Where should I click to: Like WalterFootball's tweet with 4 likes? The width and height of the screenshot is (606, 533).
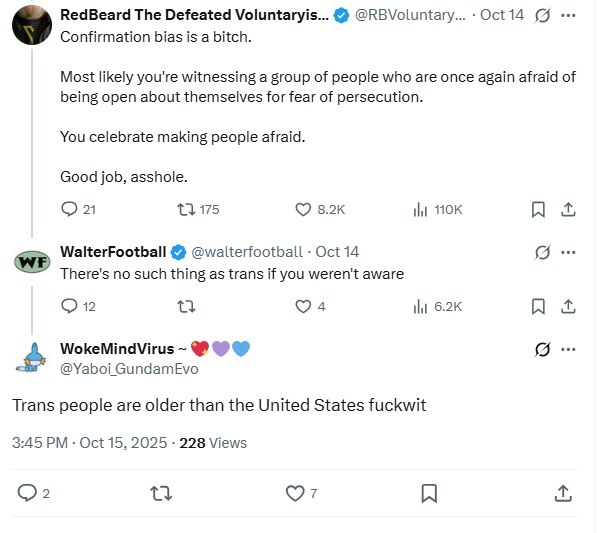pos(304,306)
